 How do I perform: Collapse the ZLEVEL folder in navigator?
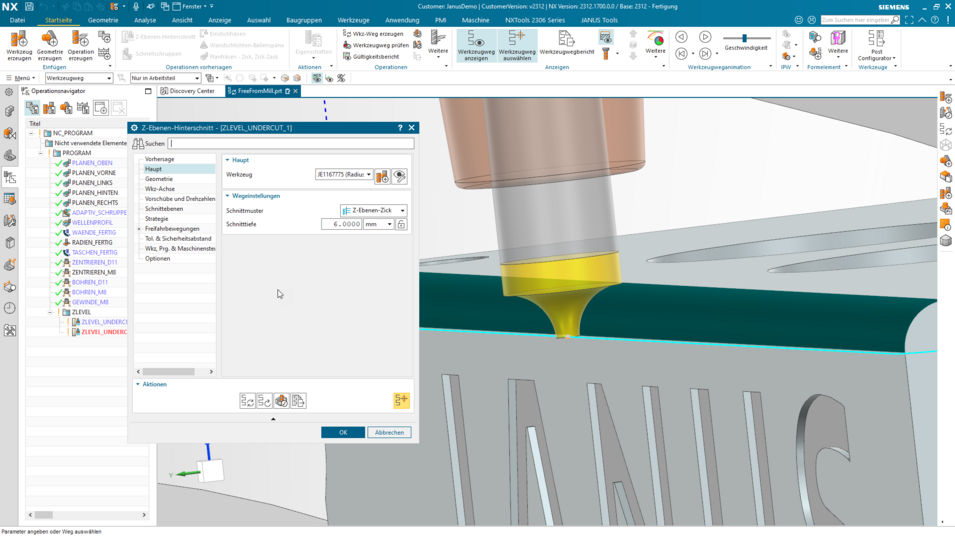click(x=51, y=312)
